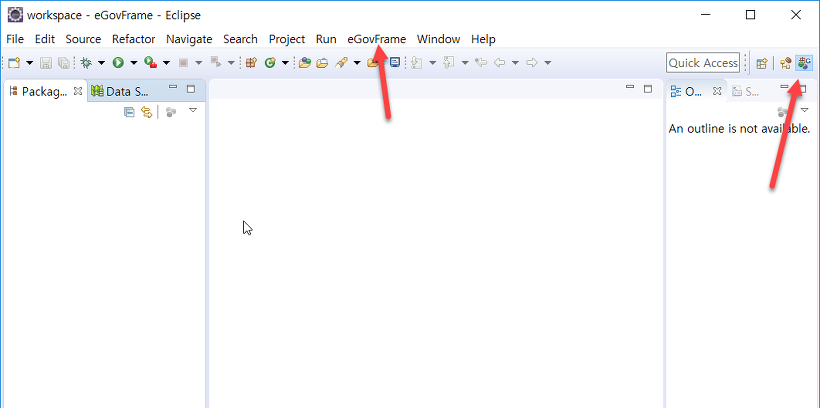The image size is (820, 408).
Task: Select the eGovFrame perspective icon
Action: (804, 63)
